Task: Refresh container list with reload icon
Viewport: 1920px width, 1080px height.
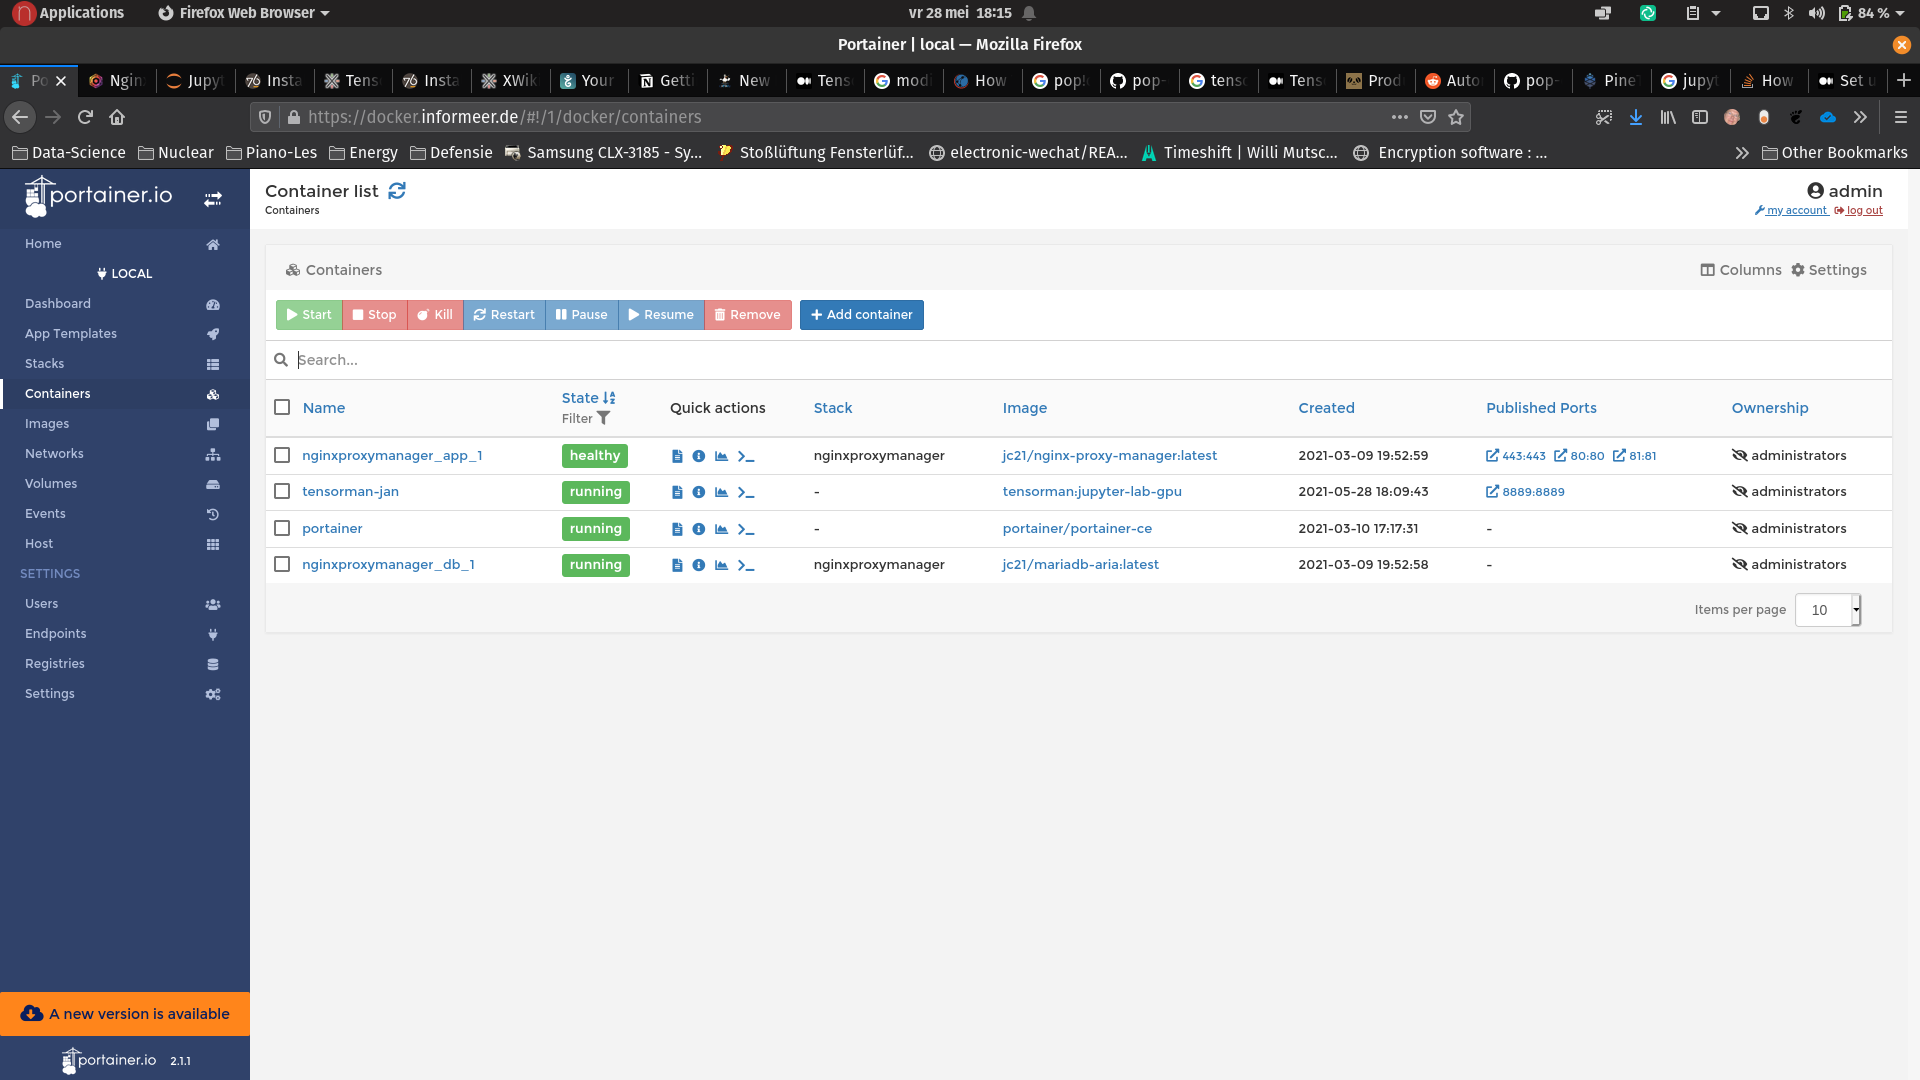Action: [x=397, y=191]
